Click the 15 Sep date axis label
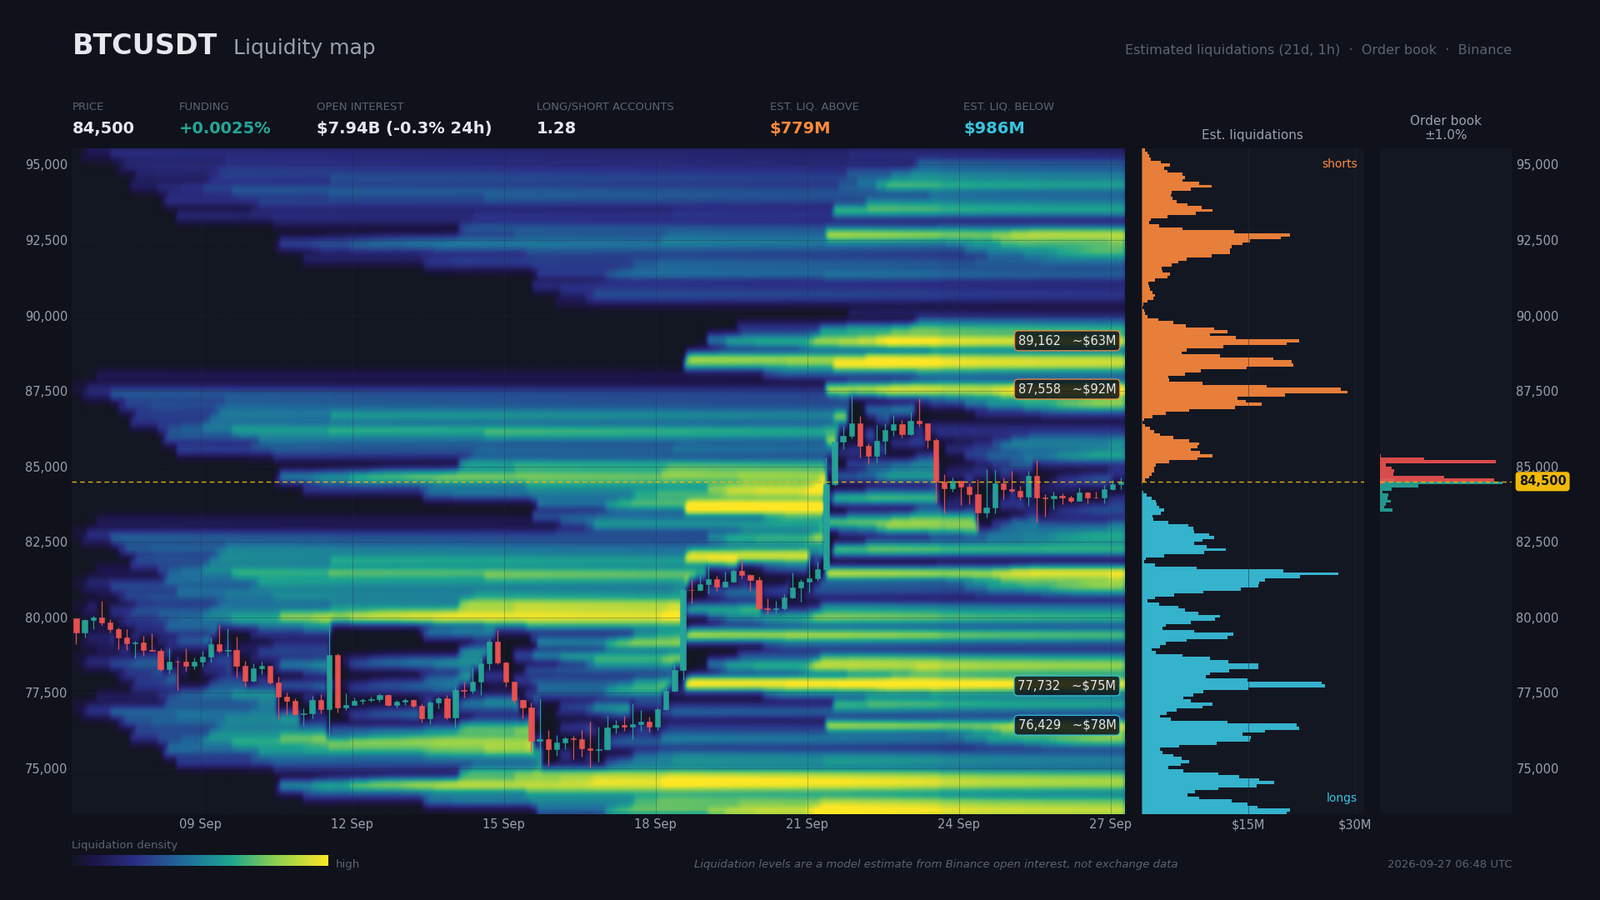Viewport: 1600px width, 900px height. [x=503, y=824]
